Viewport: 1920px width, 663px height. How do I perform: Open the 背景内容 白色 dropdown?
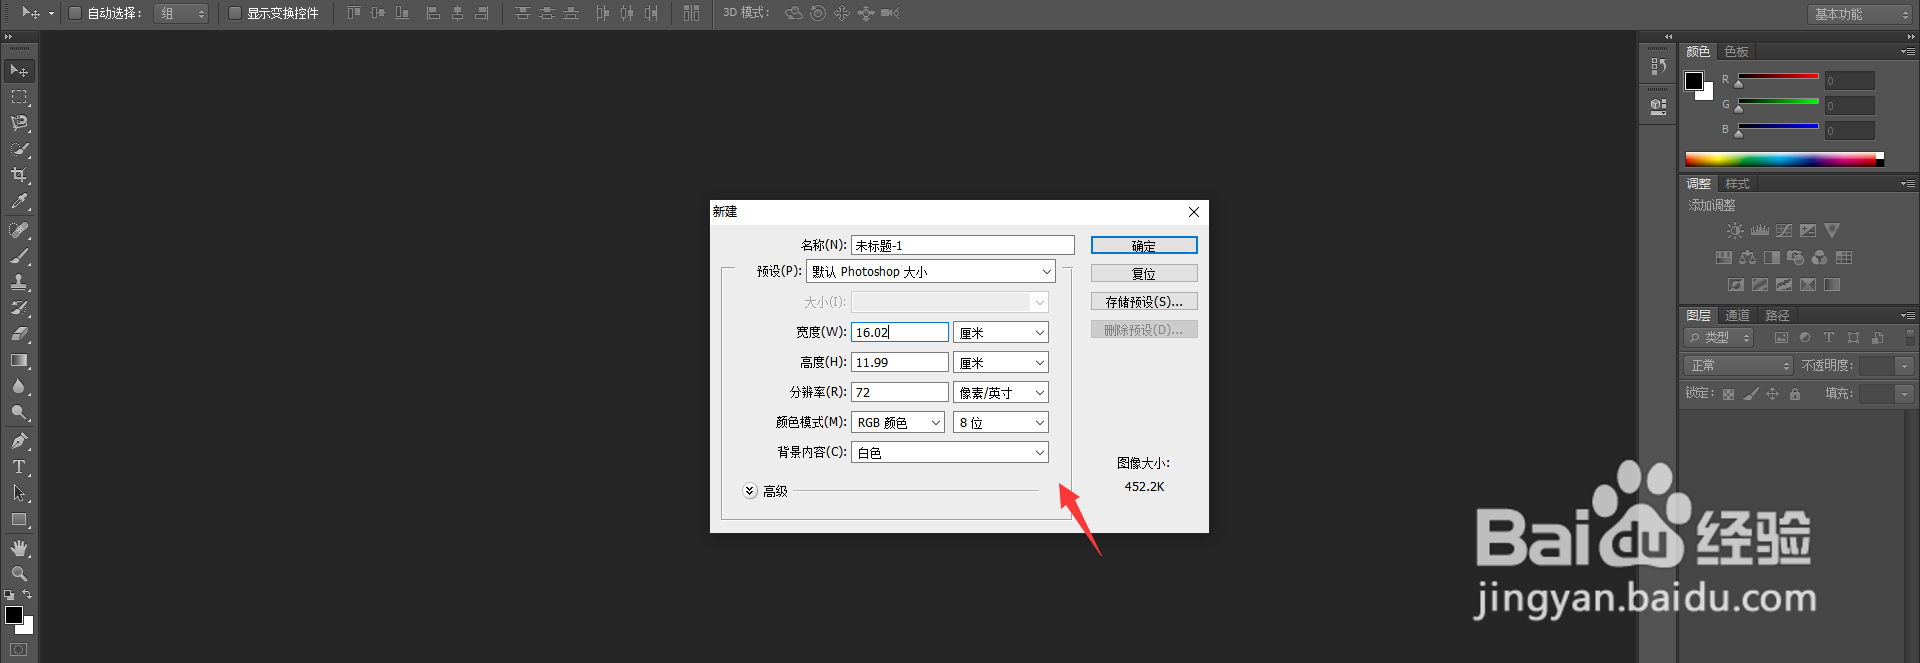tap(950, 452)
